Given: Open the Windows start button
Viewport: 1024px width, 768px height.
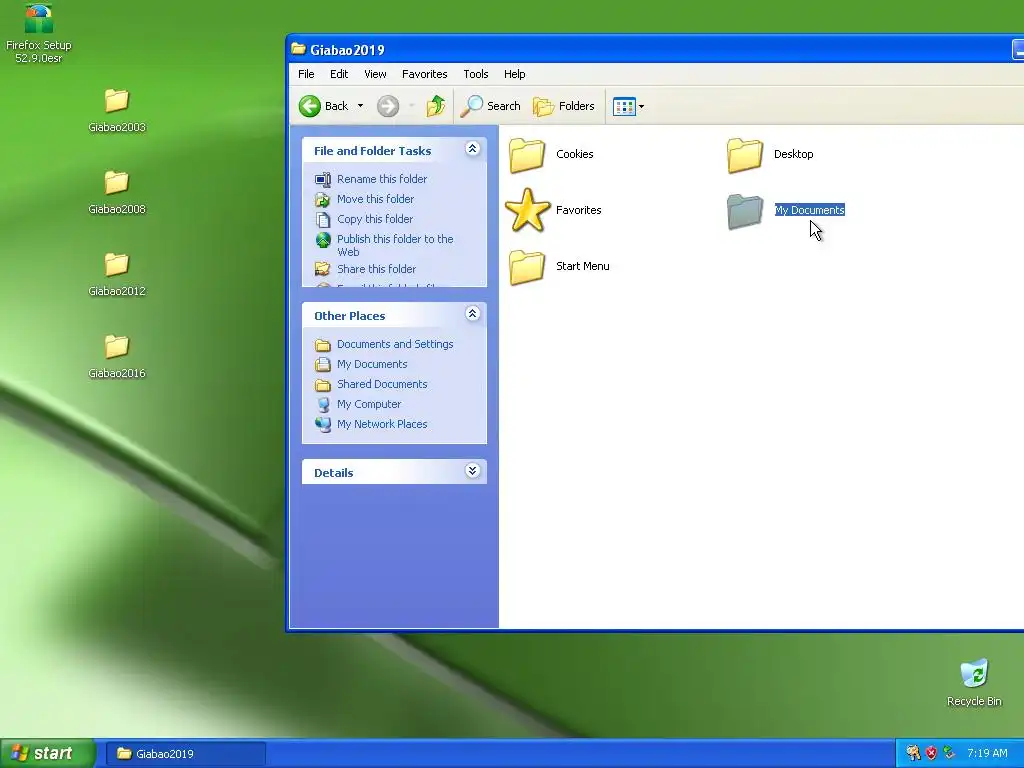Looking at the screenshot, I should tap(48, 754).
